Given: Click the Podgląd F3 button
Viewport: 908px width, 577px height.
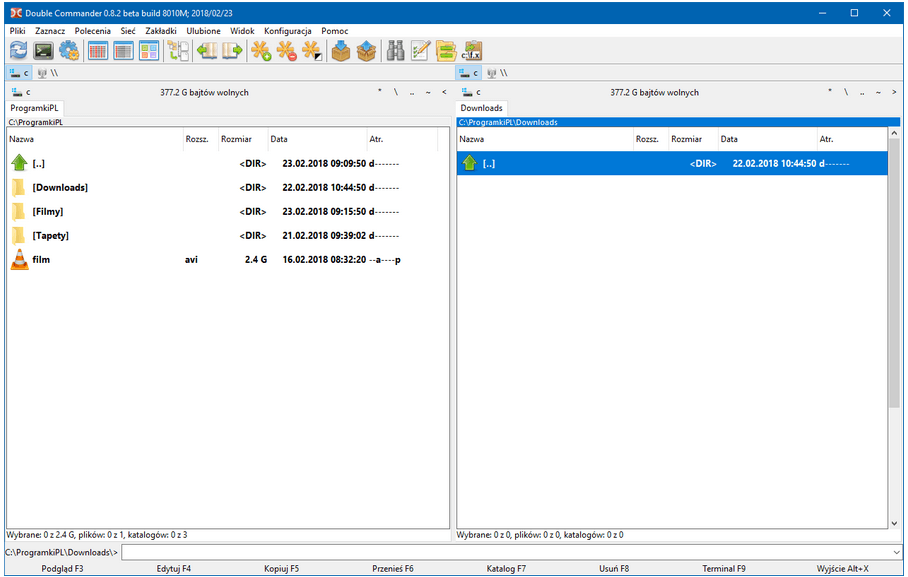Looking at the screenshot, I should [63, 568].
